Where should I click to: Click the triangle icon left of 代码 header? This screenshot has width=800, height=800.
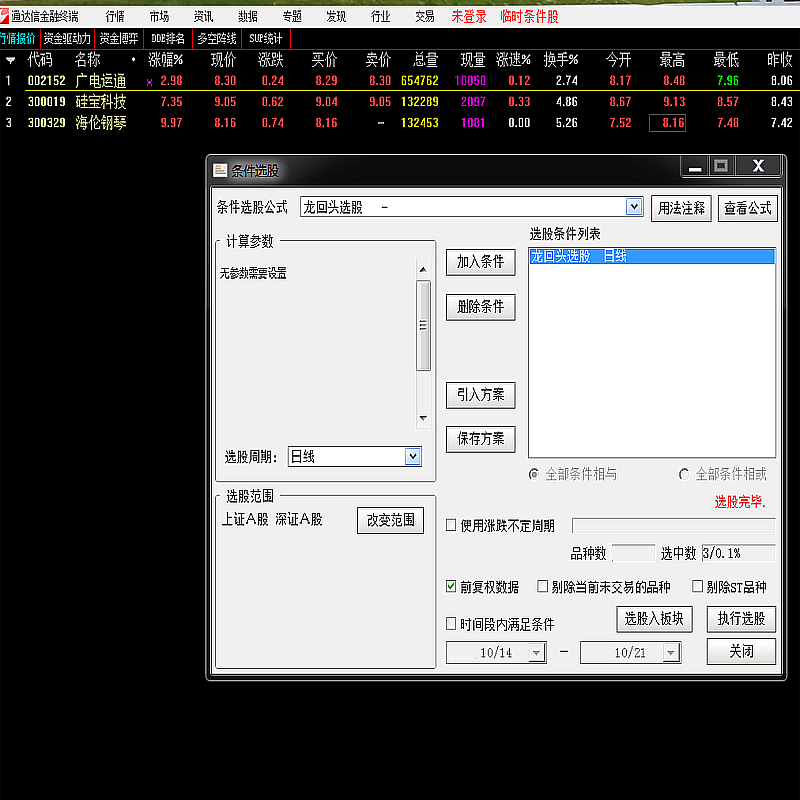10,60
